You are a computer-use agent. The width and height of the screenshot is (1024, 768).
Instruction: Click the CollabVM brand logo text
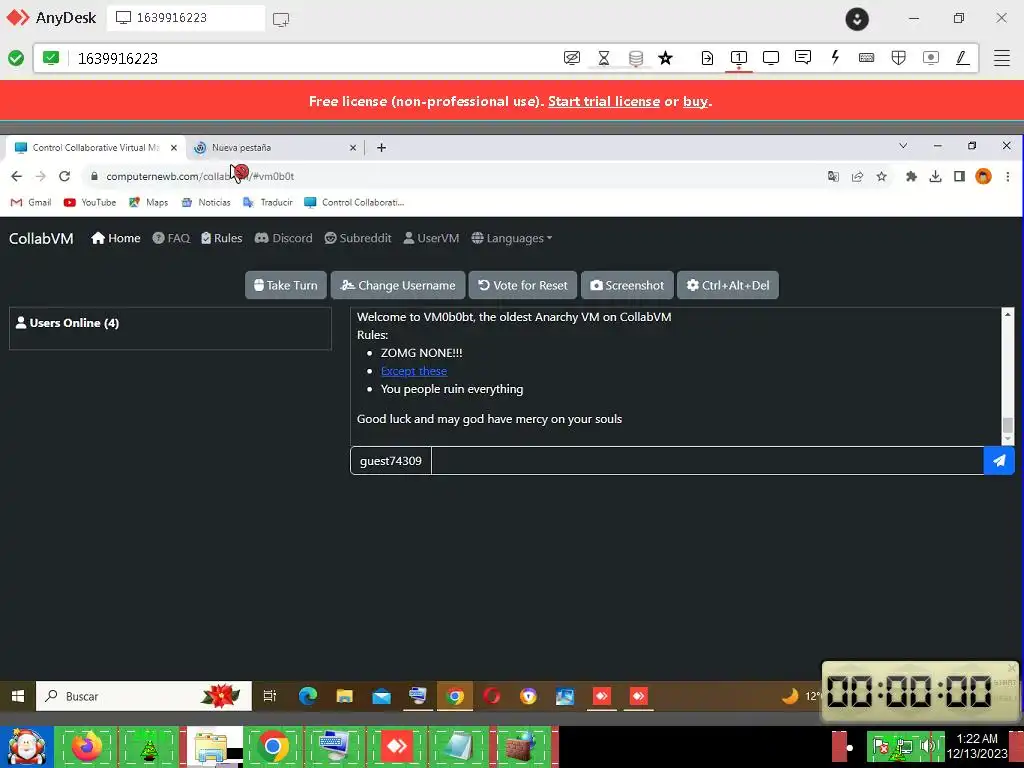pos(41,238)
